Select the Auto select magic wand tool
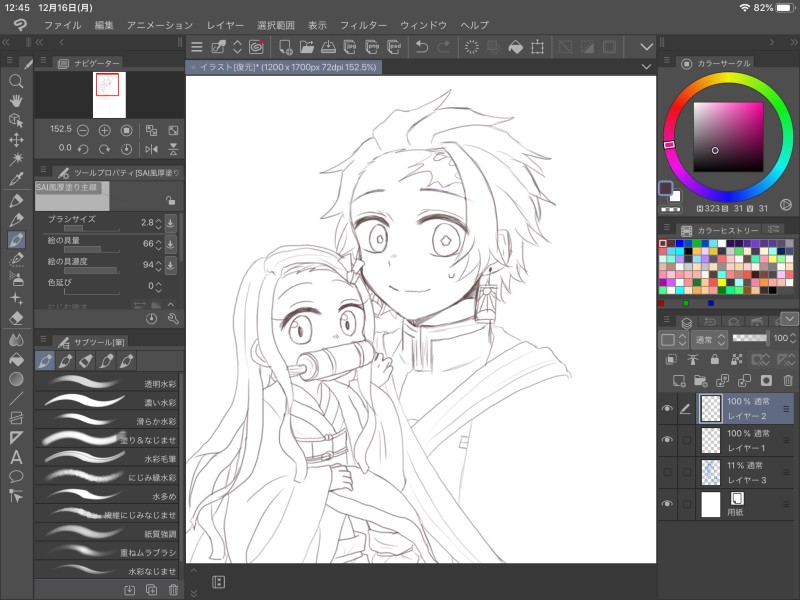800x600 pixels. tap(16, 159)
